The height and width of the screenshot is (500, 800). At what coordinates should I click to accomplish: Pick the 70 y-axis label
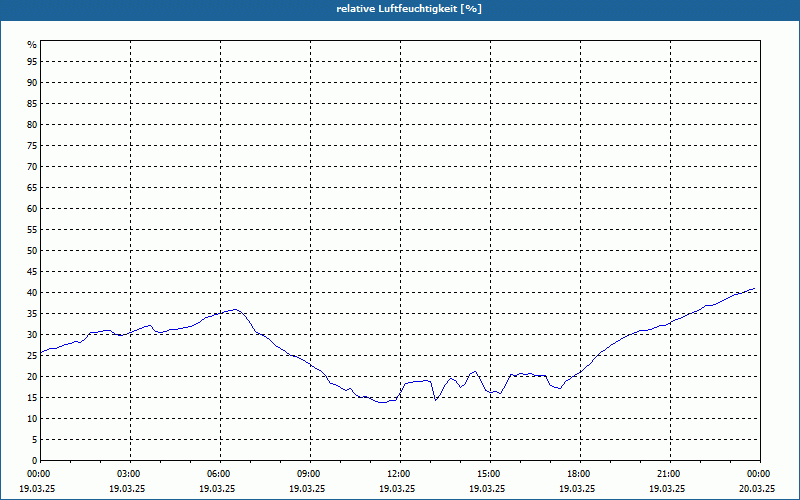tap(32, 166)
